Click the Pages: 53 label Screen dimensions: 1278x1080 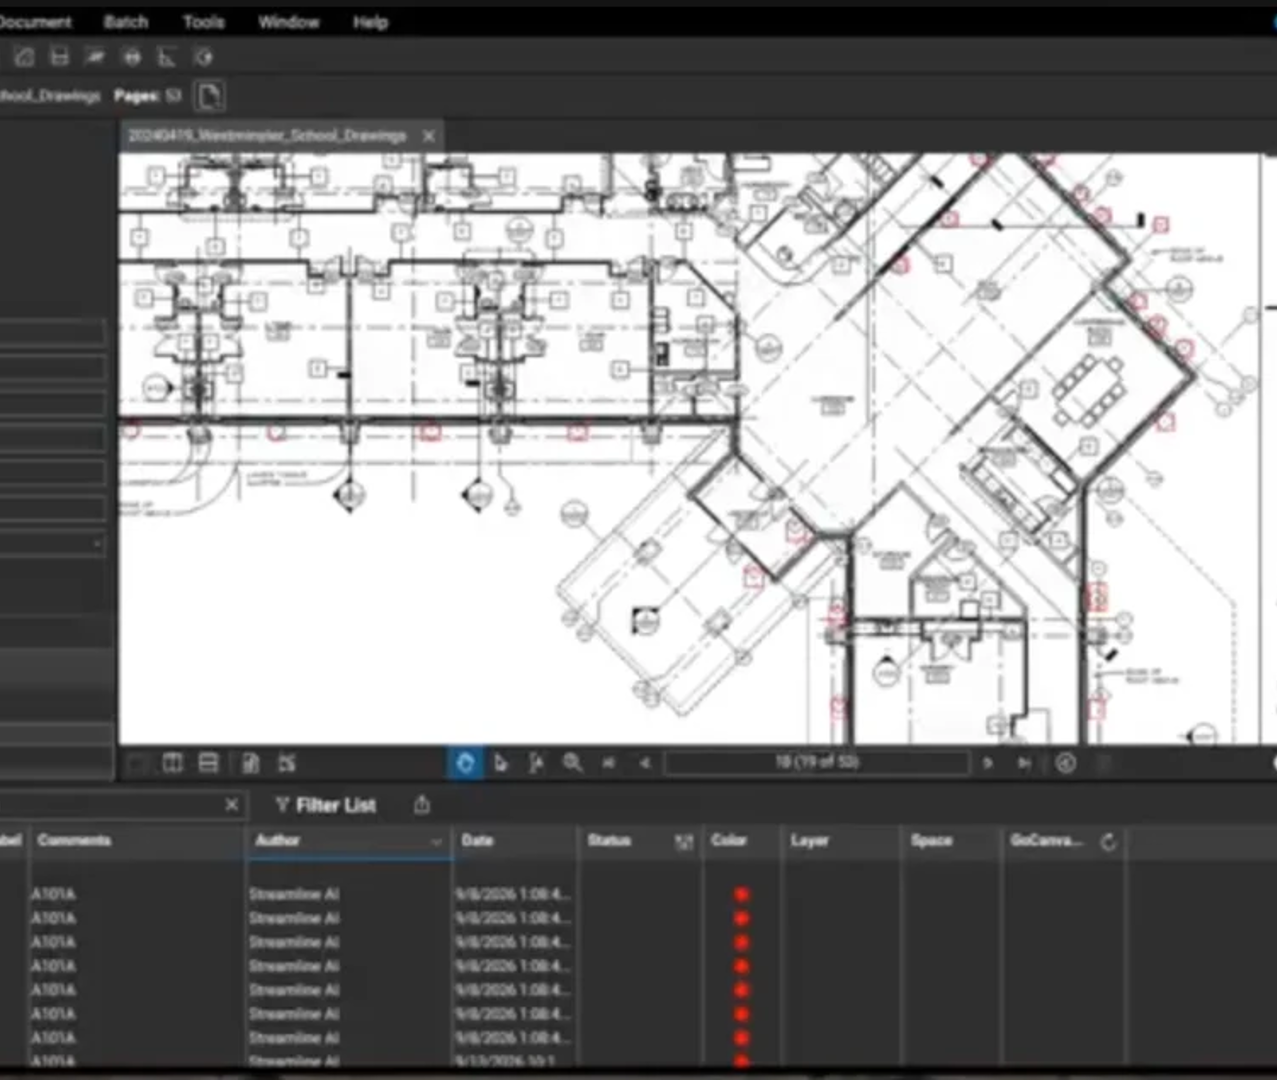[x=147, y=96]
